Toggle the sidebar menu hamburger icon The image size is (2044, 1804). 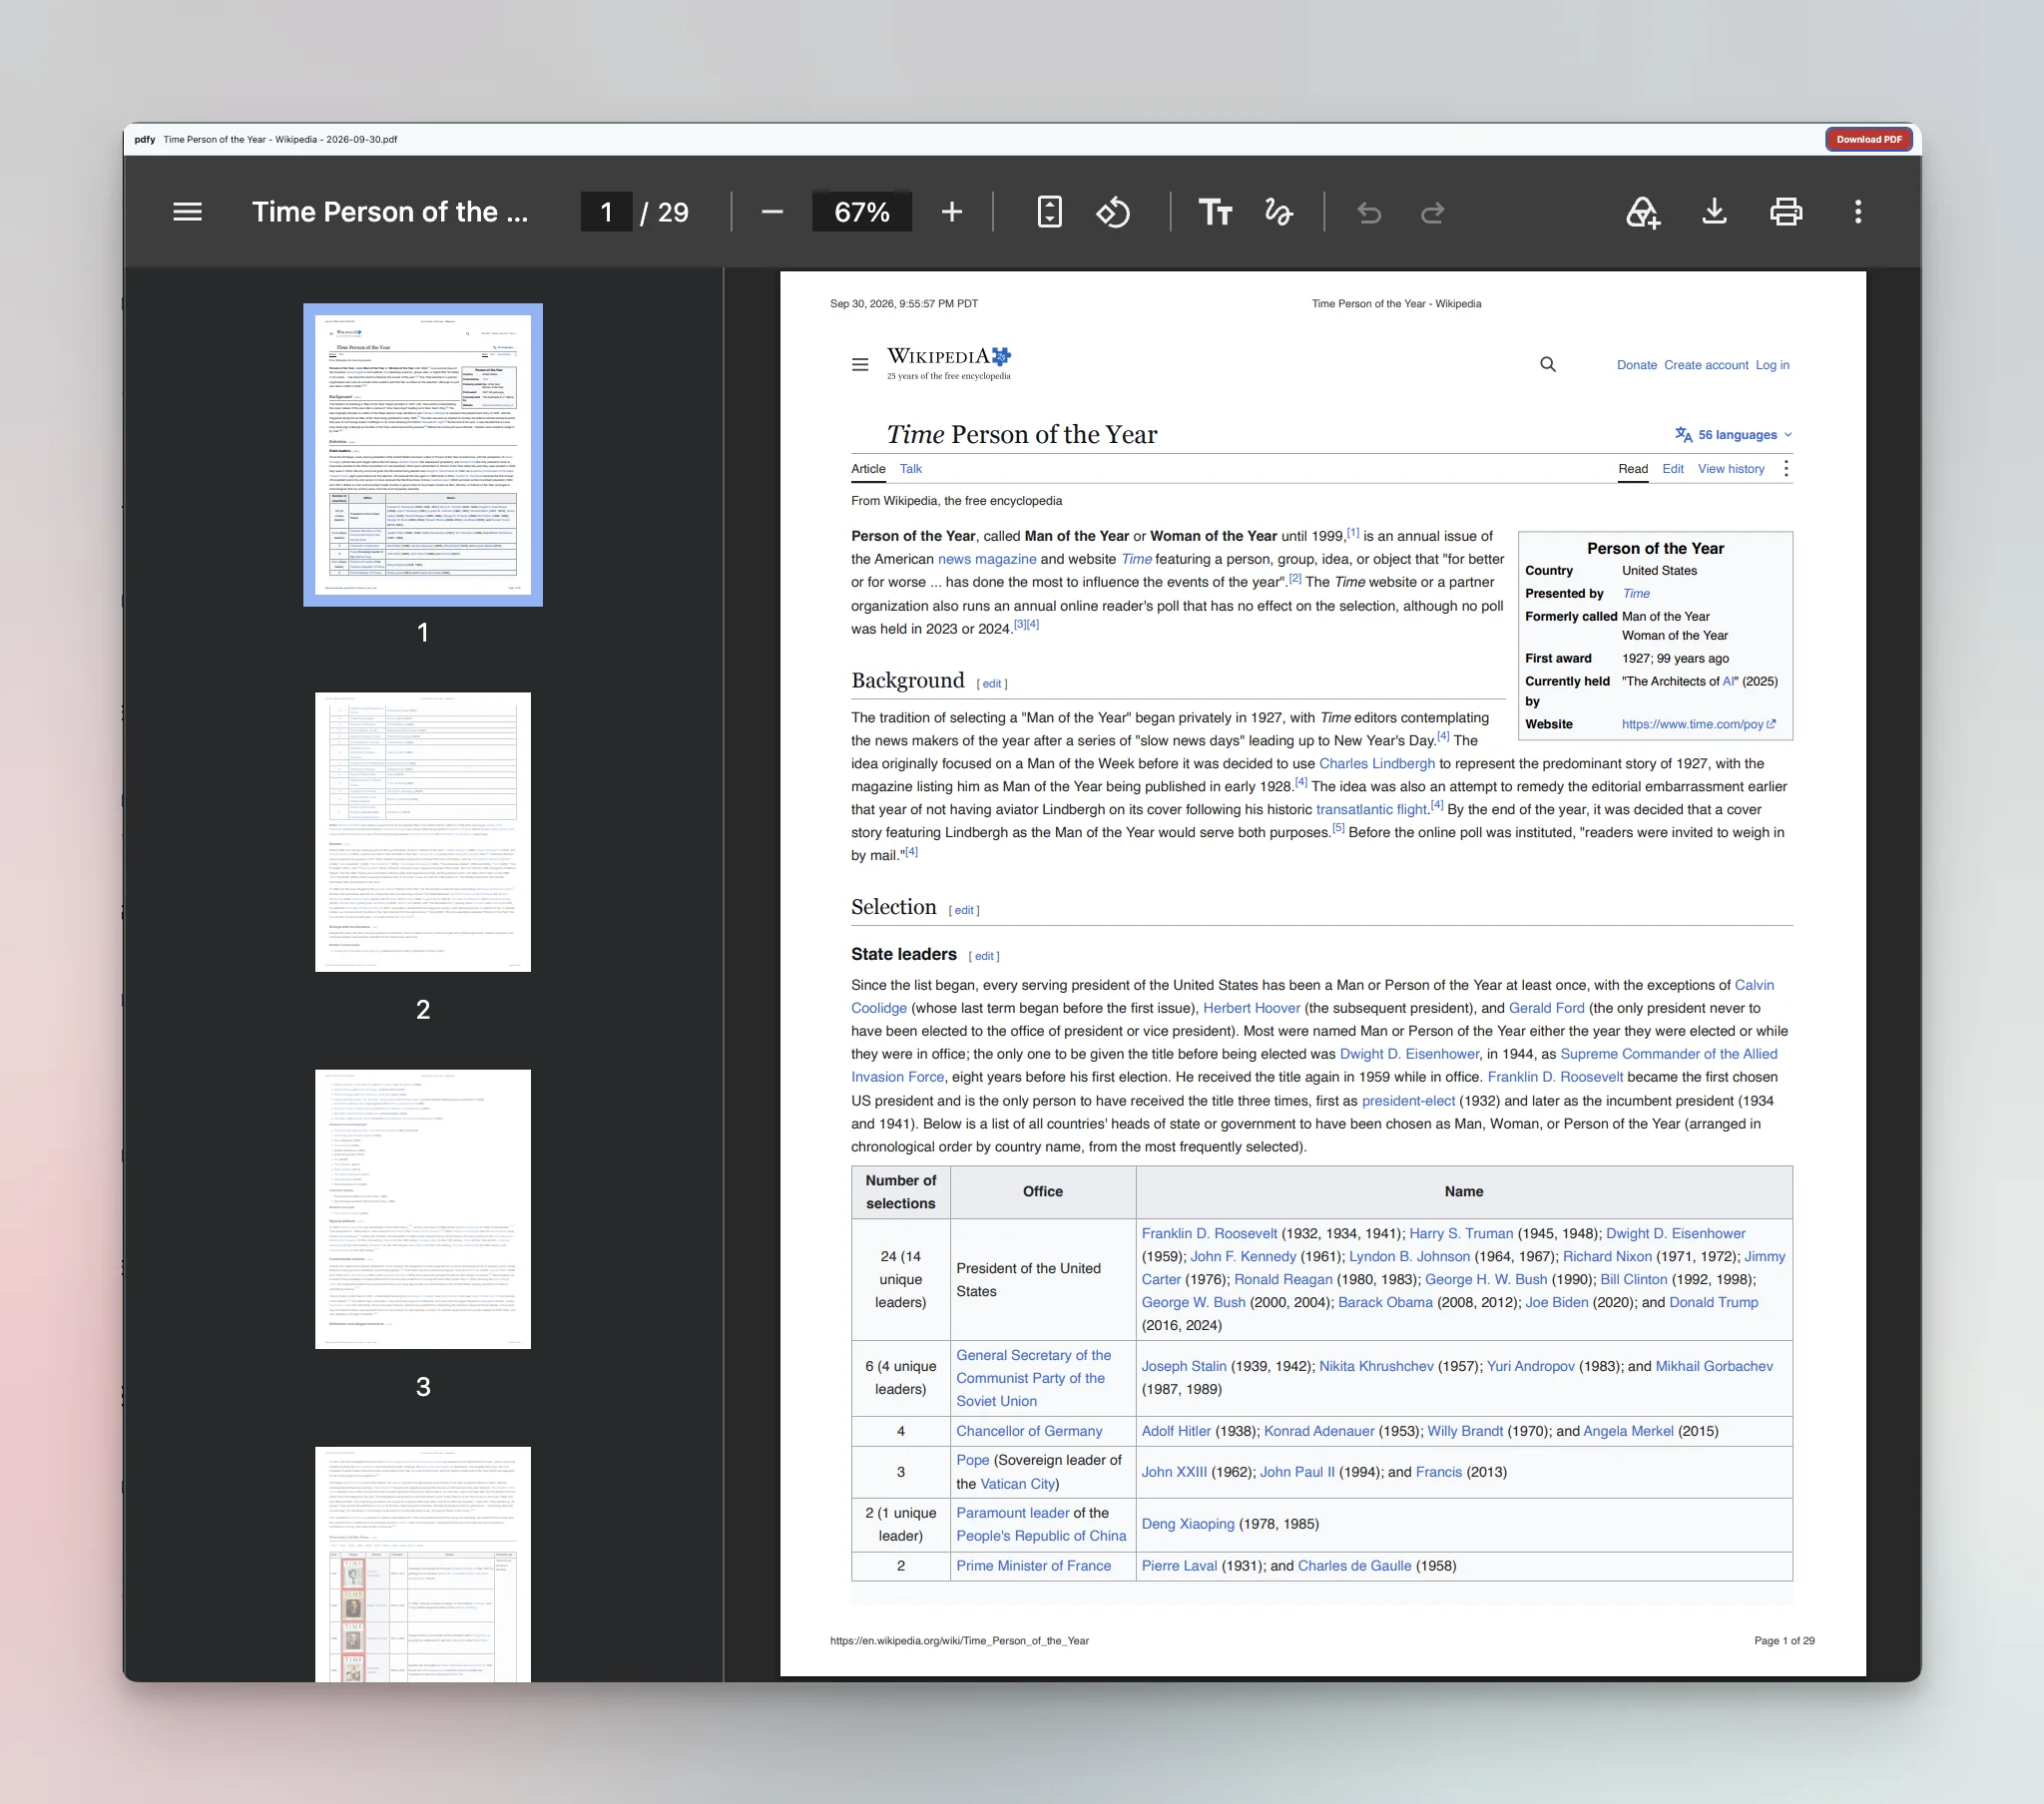(187, 212)
